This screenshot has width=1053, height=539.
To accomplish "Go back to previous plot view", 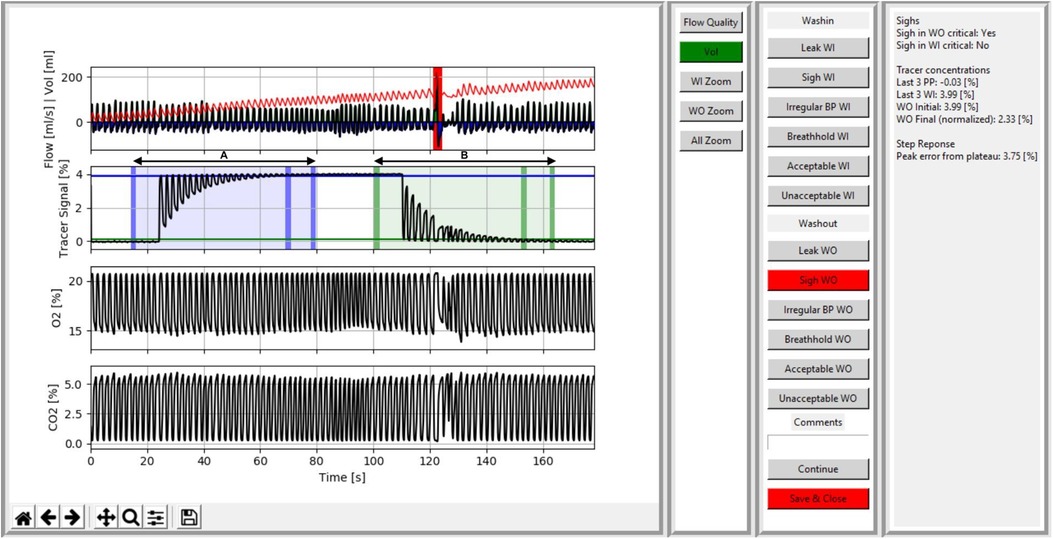I will [48, 518].
